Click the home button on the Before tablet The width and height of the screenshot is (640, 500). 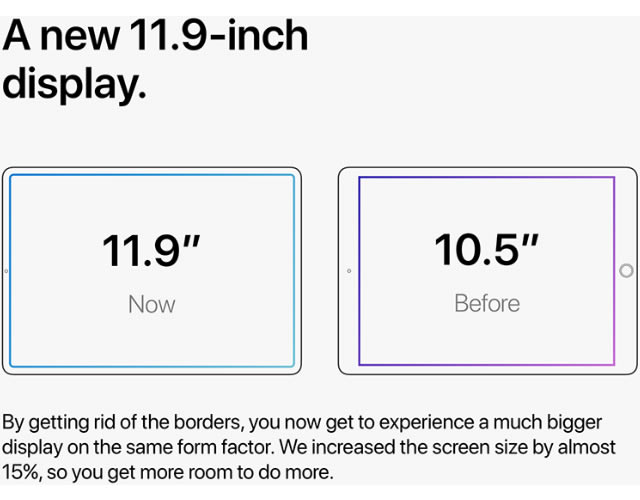(x=626, y=271)
